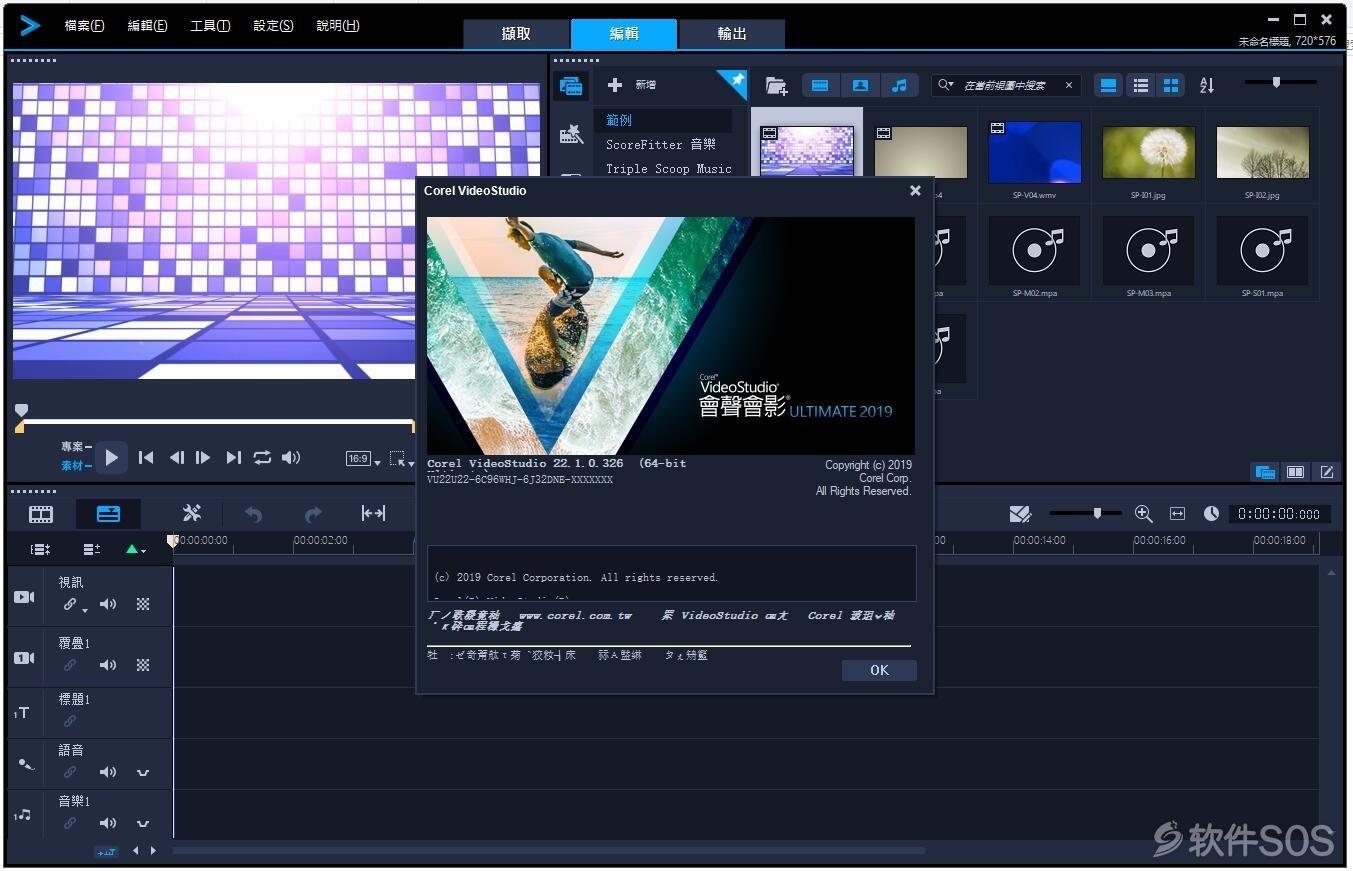Mute the 覆疊1 track audio

pyautogui.click(x=107, y=665)
